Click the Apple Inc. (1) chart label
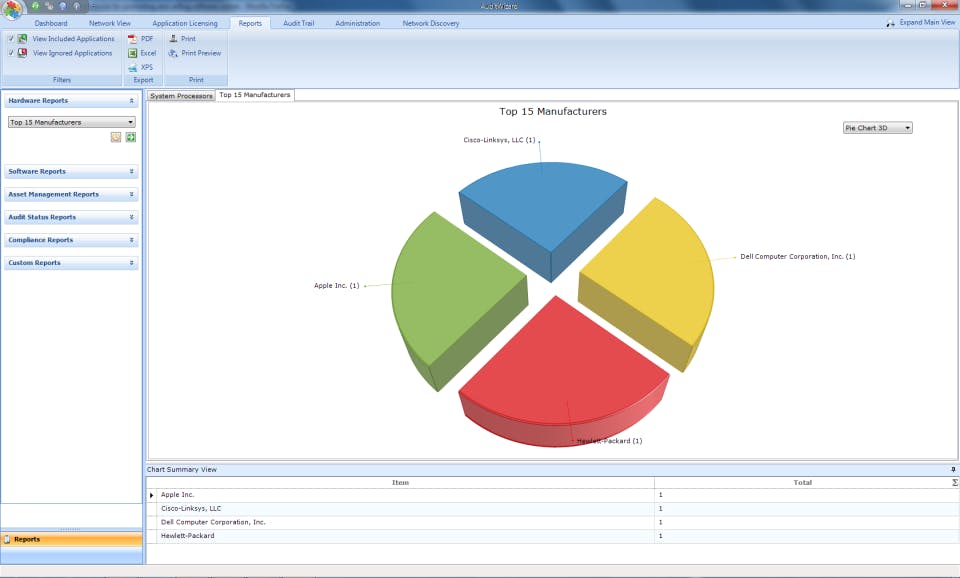This screenshot has height=578, width=960. click(336, 285)
